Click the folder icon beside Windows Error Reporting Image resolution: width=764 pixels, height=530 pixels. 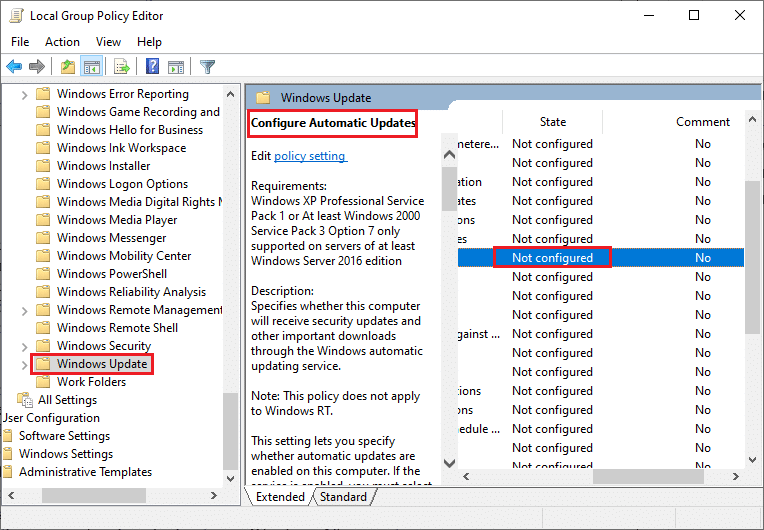point(43,94)
